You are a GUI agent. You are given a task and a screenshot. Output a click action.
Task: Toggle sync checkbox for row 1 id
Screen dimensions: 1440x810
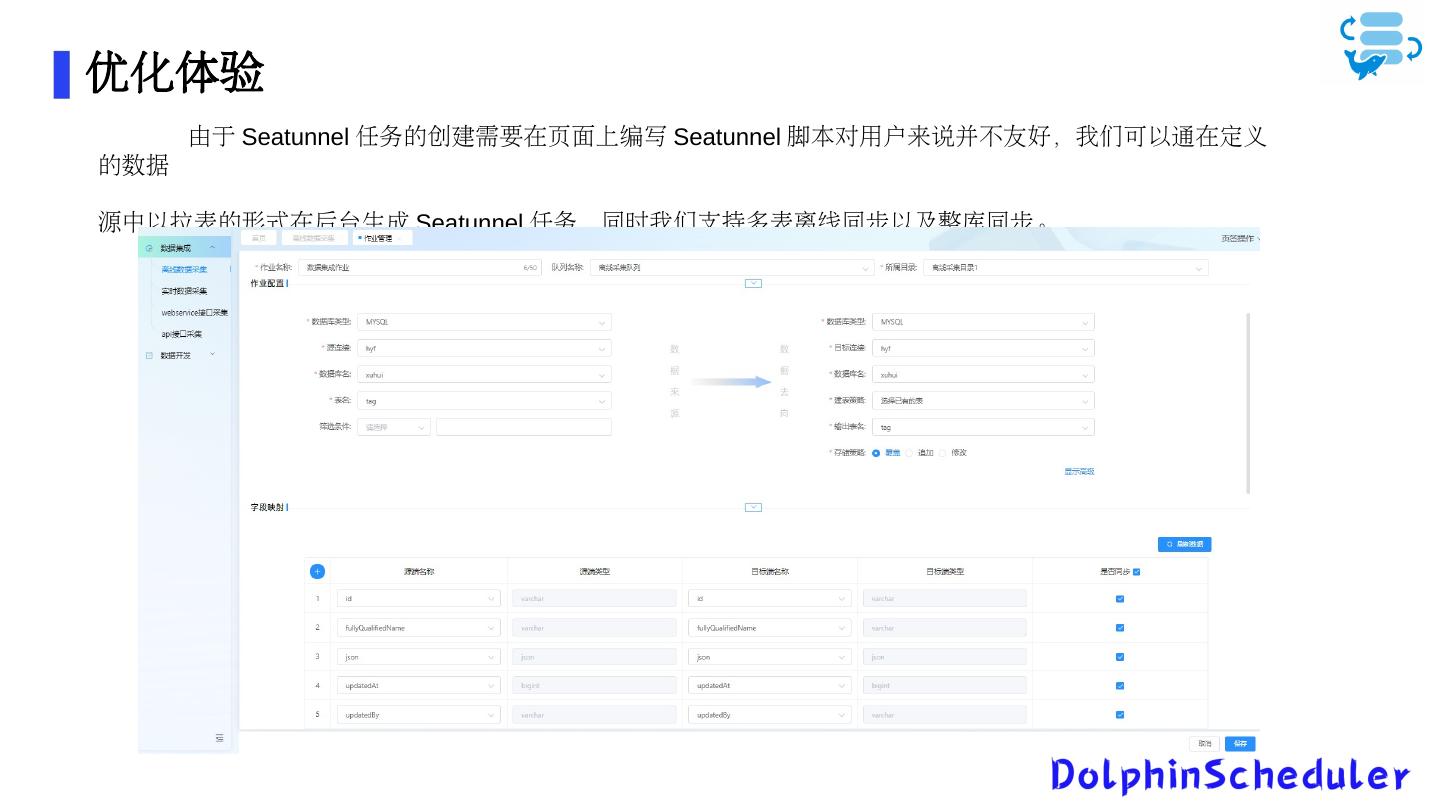click(1120, 599)
